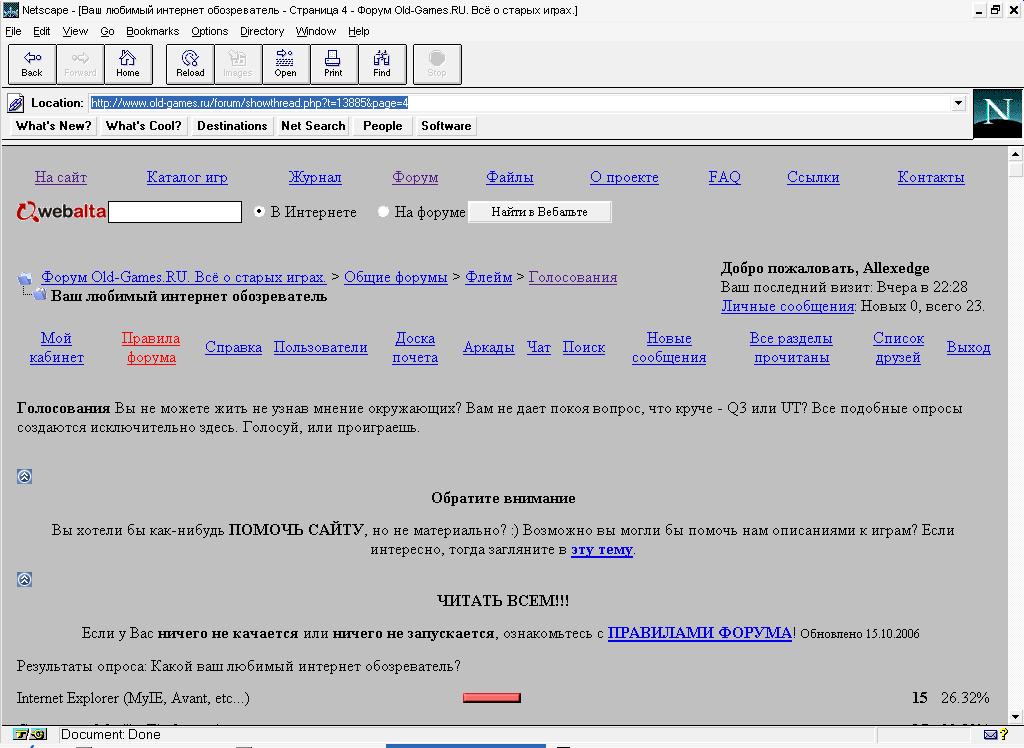This screenshot has width=1024, height=748.
Task: Open the Location URL dropdown arrow
Action: tap(958, 103)
